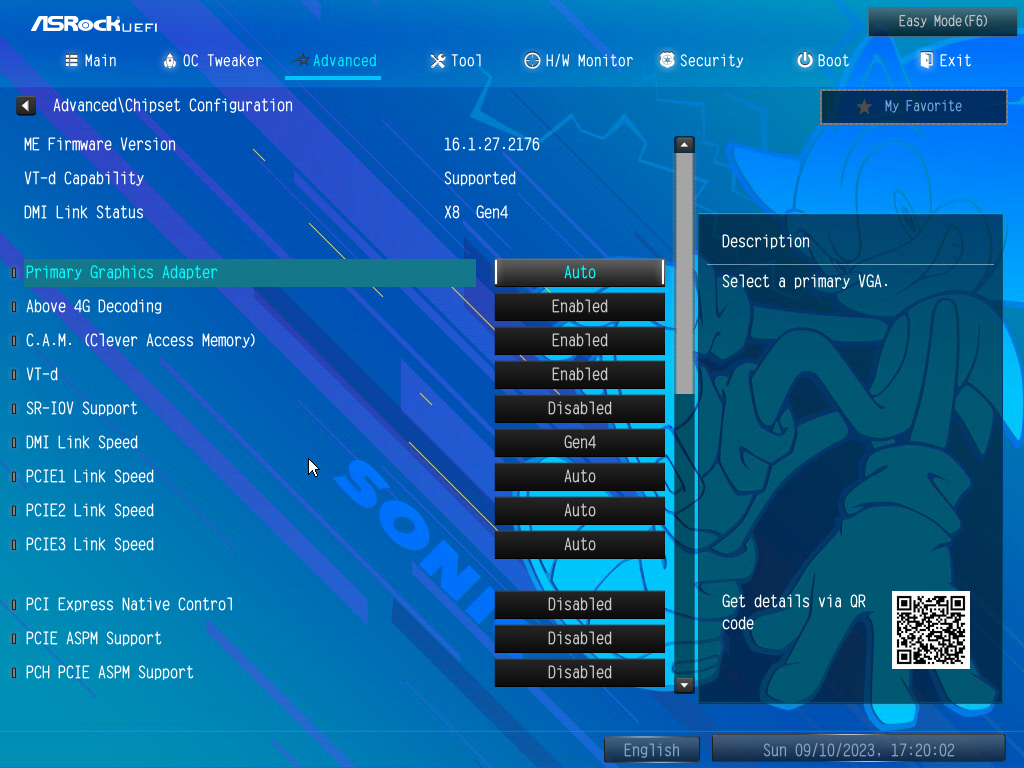Click the 'Select a primary VGA.' description text
Image resolution: width=1024 pixels, height=768 pixels.
[805, 281]
